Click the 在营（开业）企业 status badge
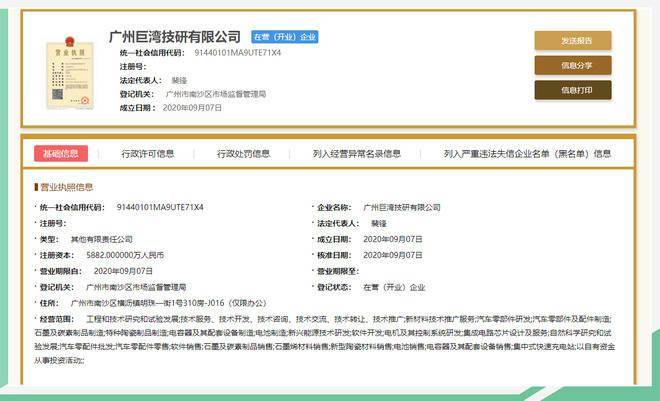660x401 pixels. click(x=285, y=37)
